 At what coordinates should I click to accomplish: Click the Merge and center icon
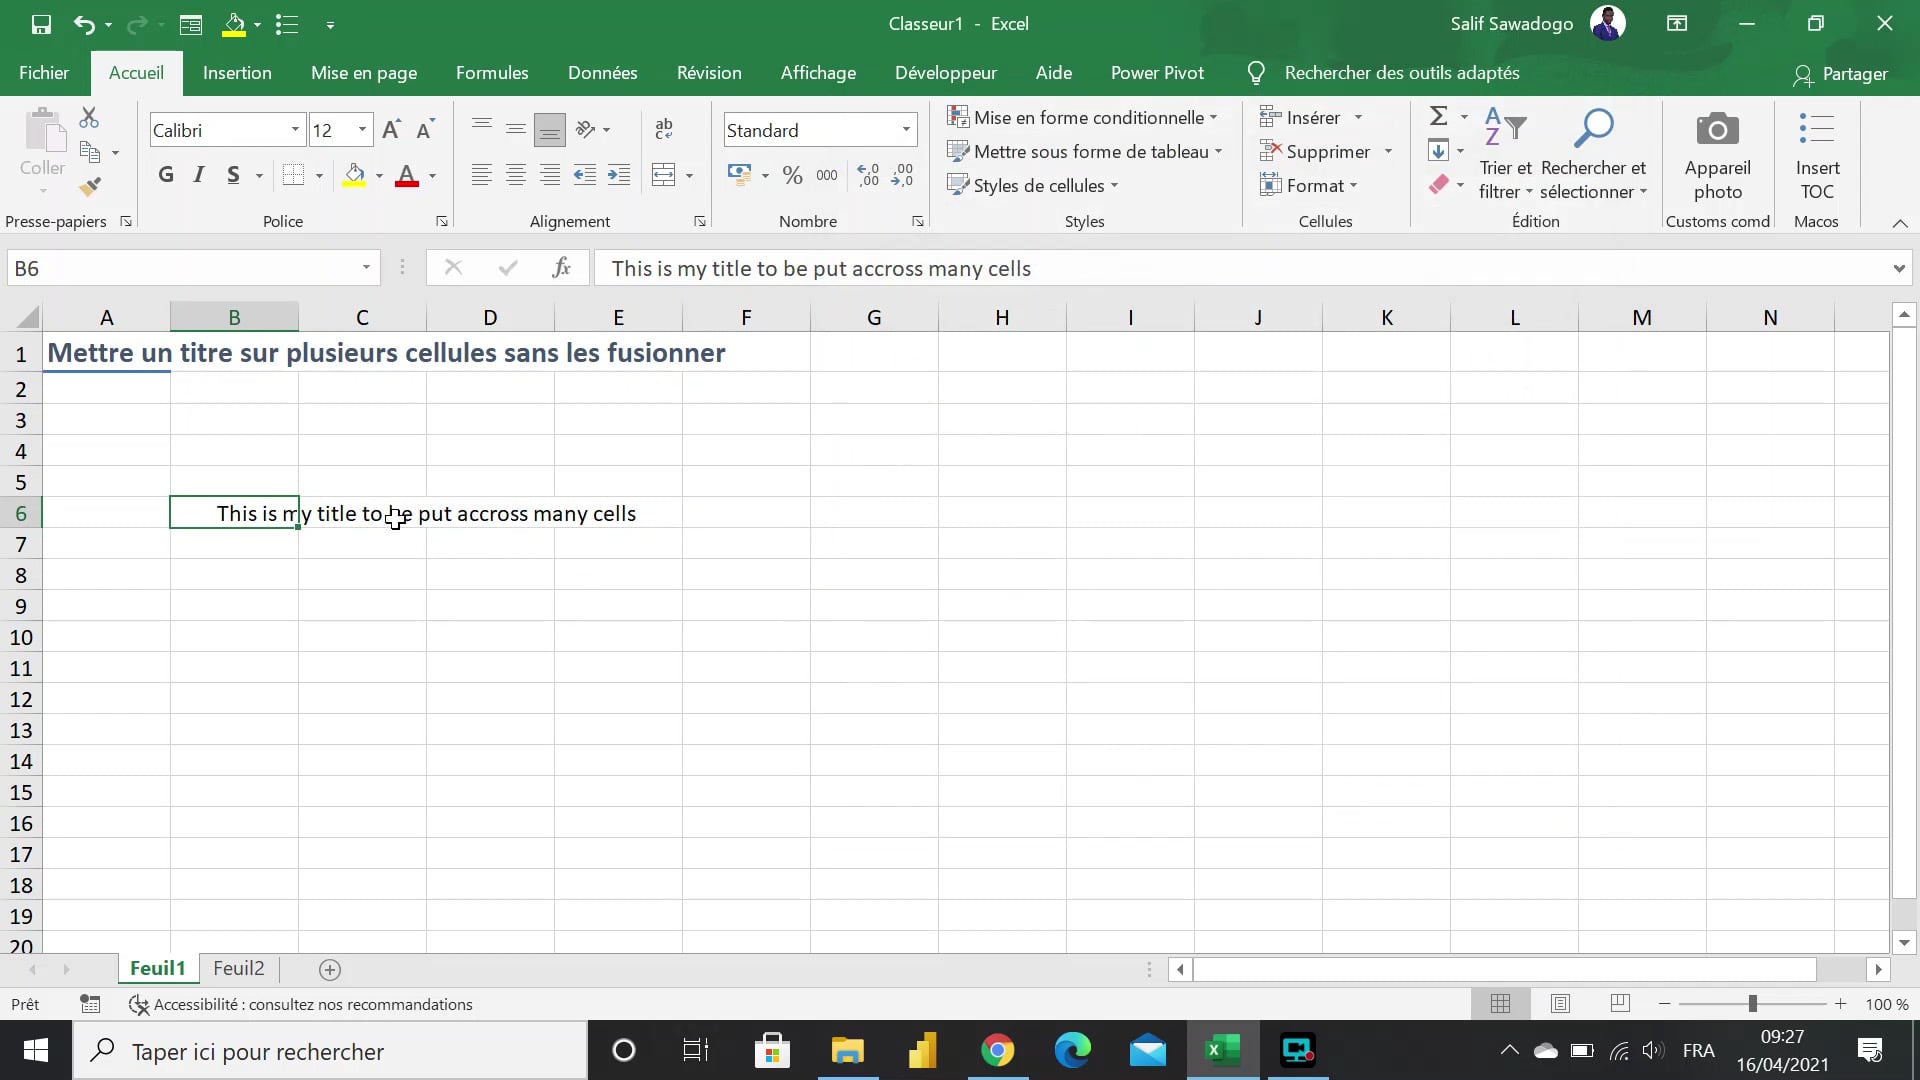[663, 176]
